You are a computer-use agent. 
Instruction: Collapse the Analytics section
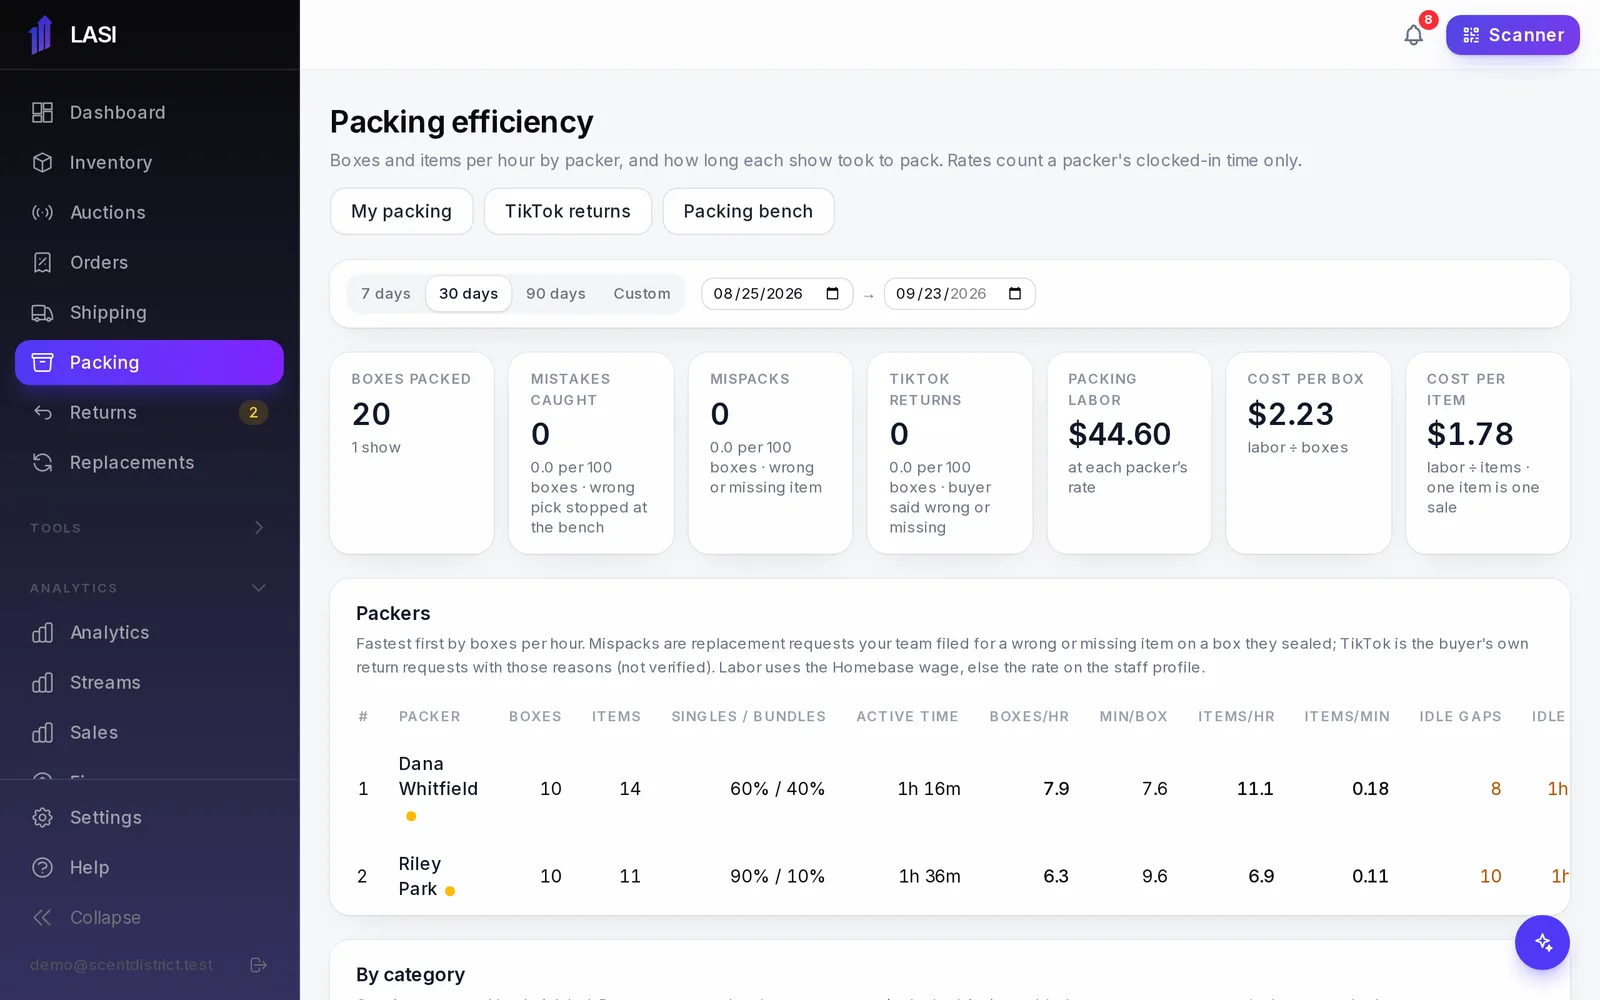point(150,588)
